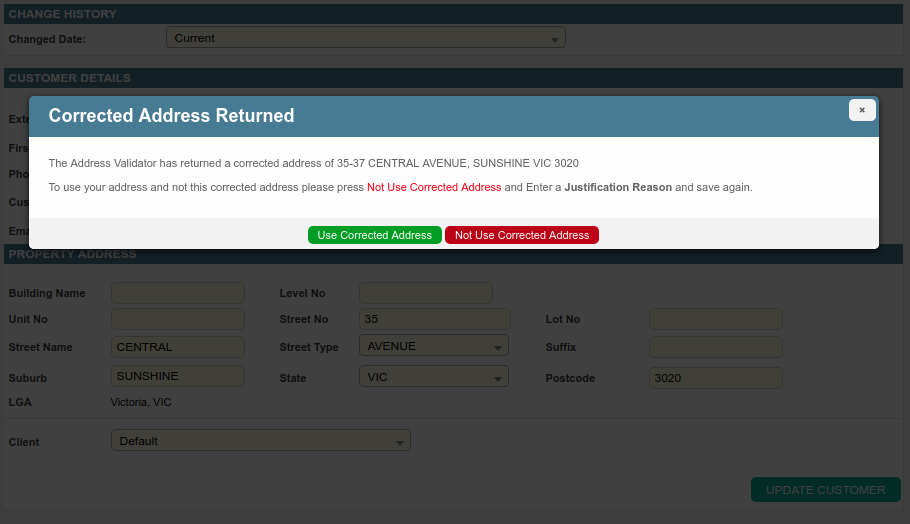Image resolution: width=910 pixels, height=524 pixels.
Task: Focus the Postcode field containing 3020
Action: pos(715,378)
